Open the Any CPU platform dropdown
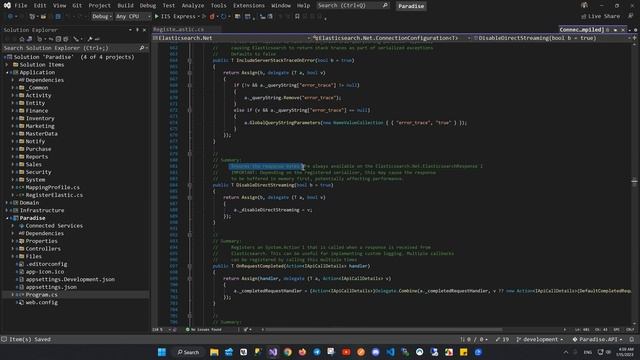640x360 pixels. pos(133,16)
